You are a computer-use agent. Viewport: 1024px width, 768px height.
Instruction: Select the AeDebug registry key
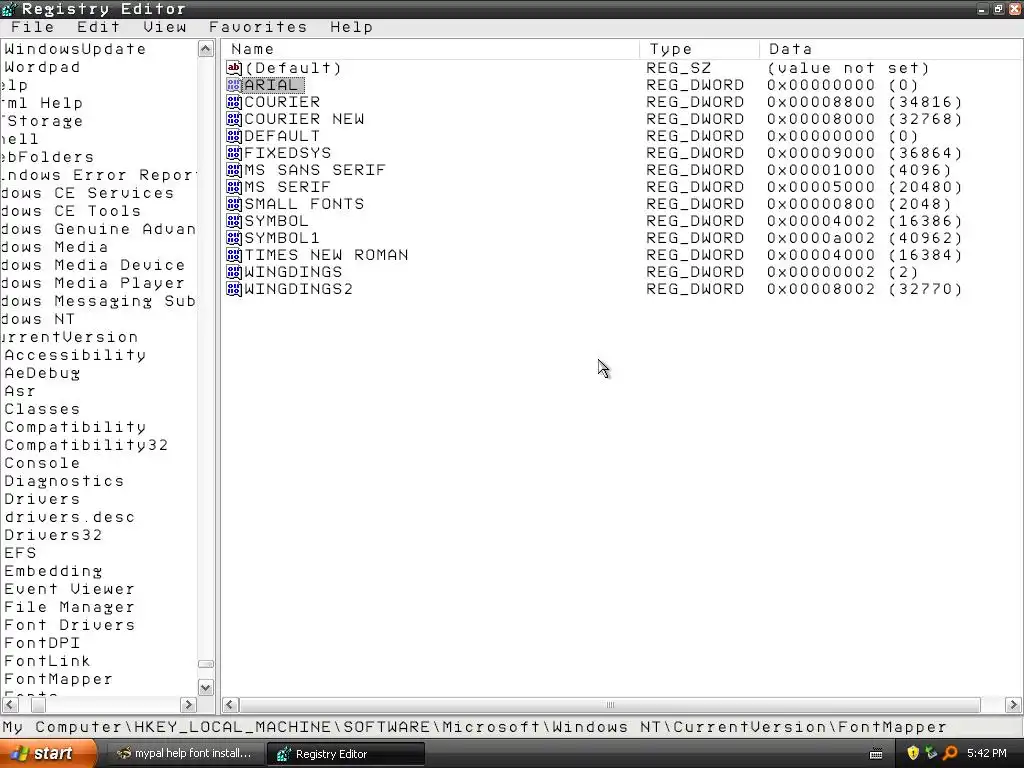42,373
